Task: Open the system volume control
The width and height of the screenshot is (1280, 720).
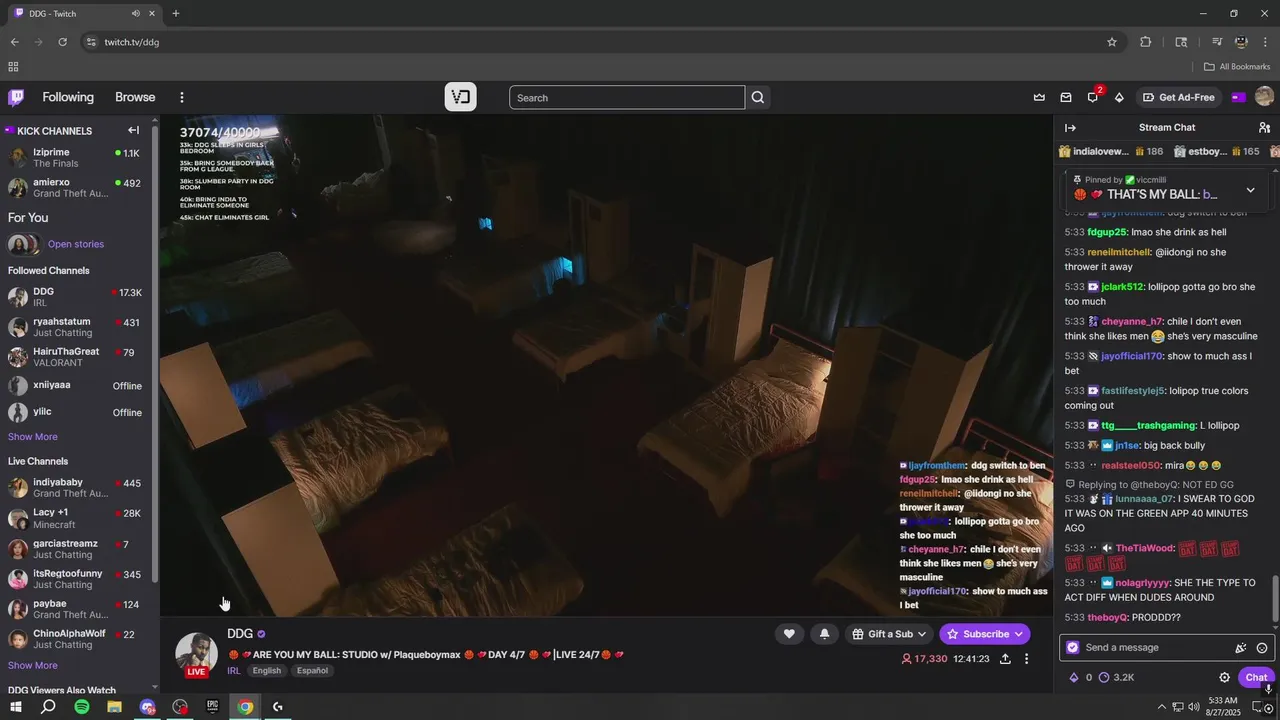Action: tap(1194, 707)
